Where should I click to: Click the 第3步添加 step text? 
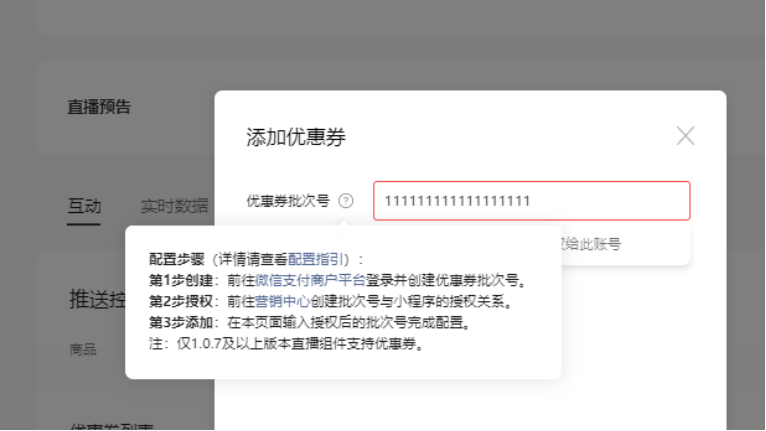[x=176, y=322]
